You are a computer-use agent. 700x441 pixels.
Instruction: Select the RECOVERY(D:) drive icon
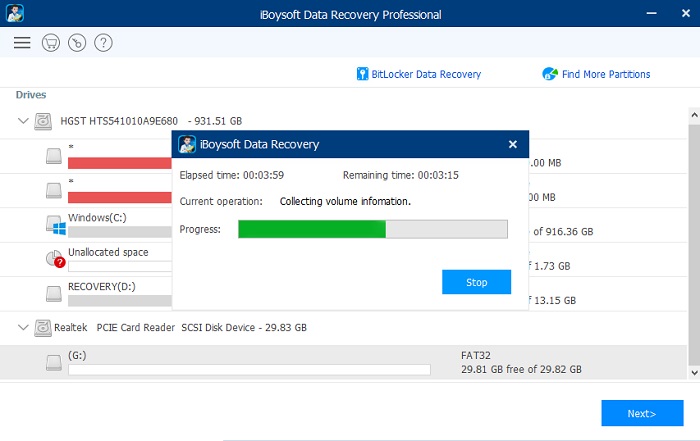coord(54,293)
